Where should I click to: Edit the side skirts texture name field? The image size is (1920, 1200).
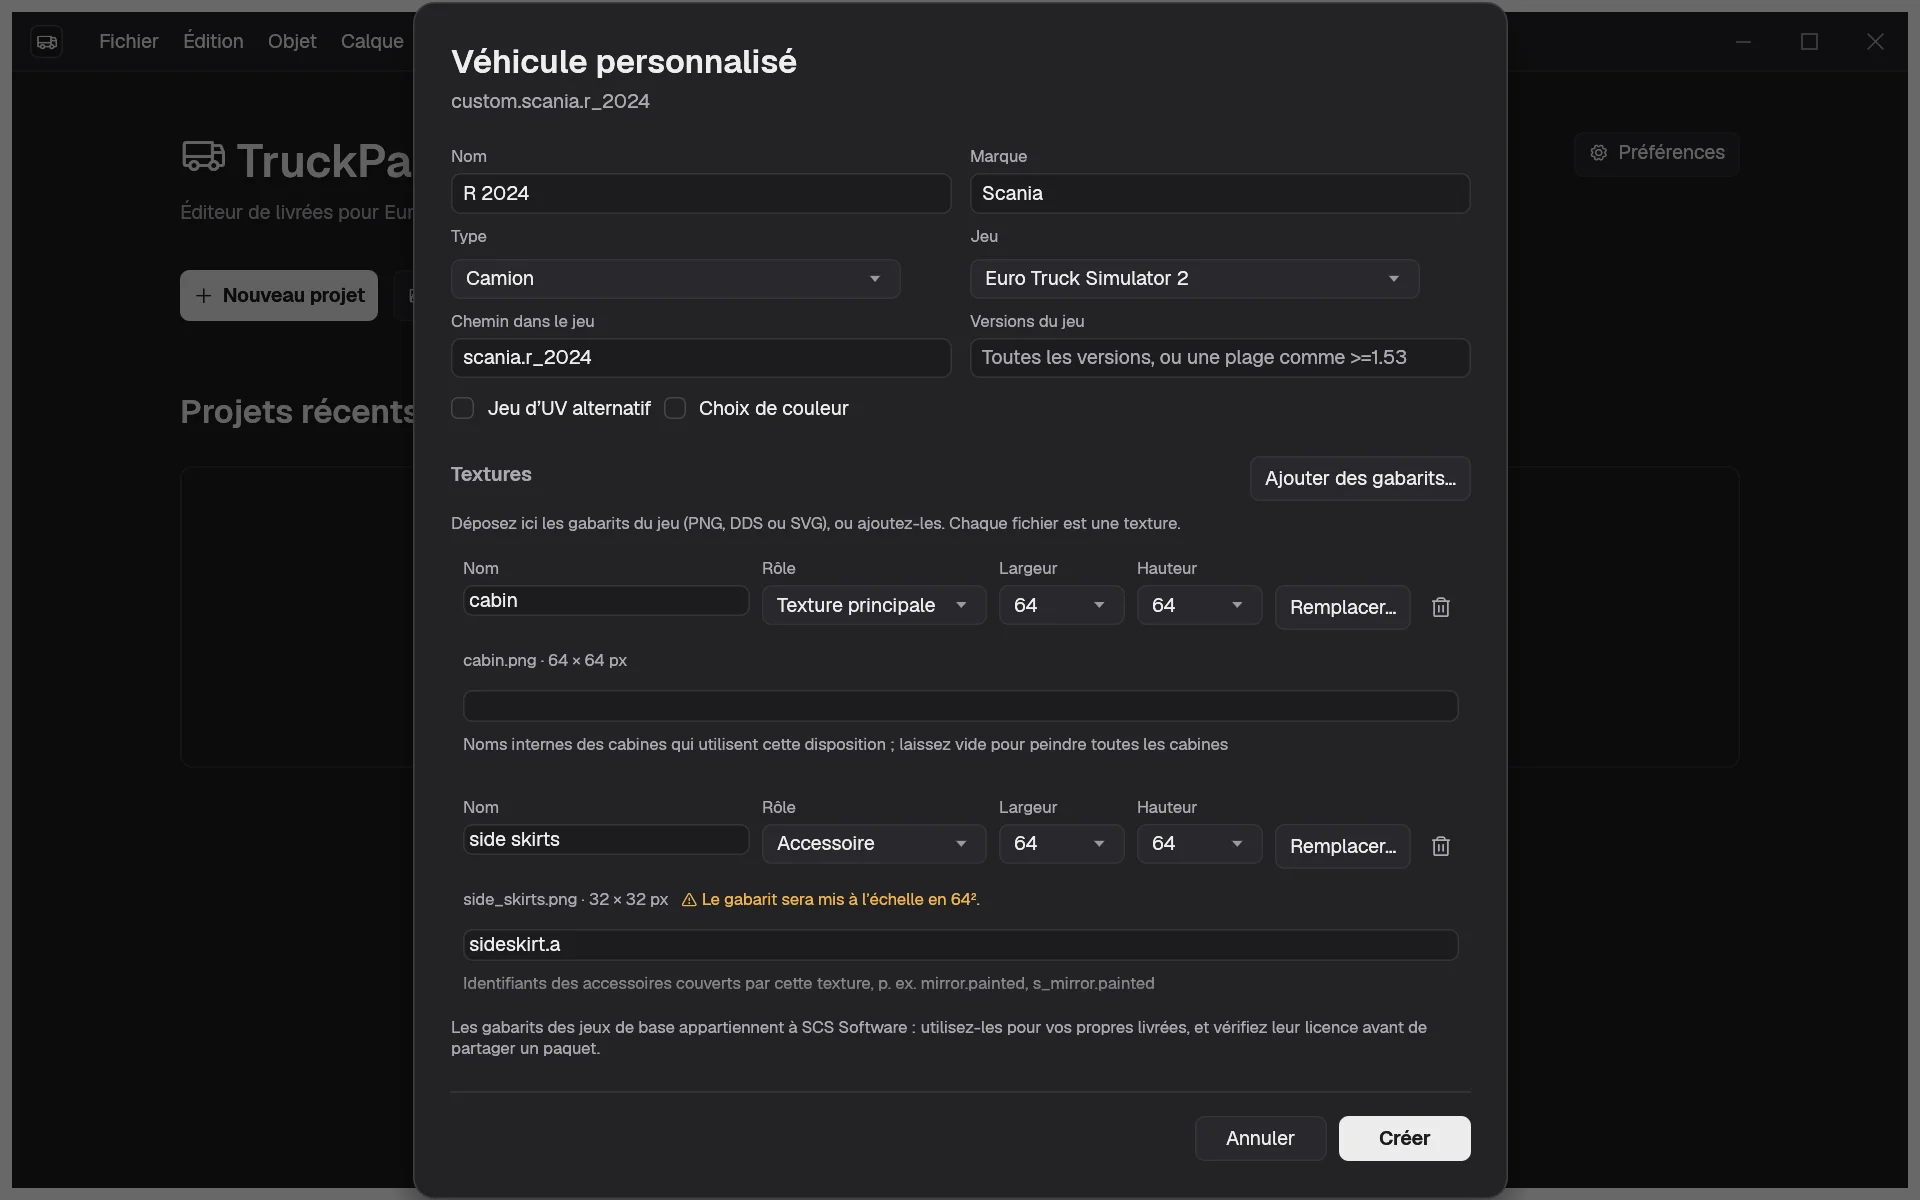click(605, 839)
